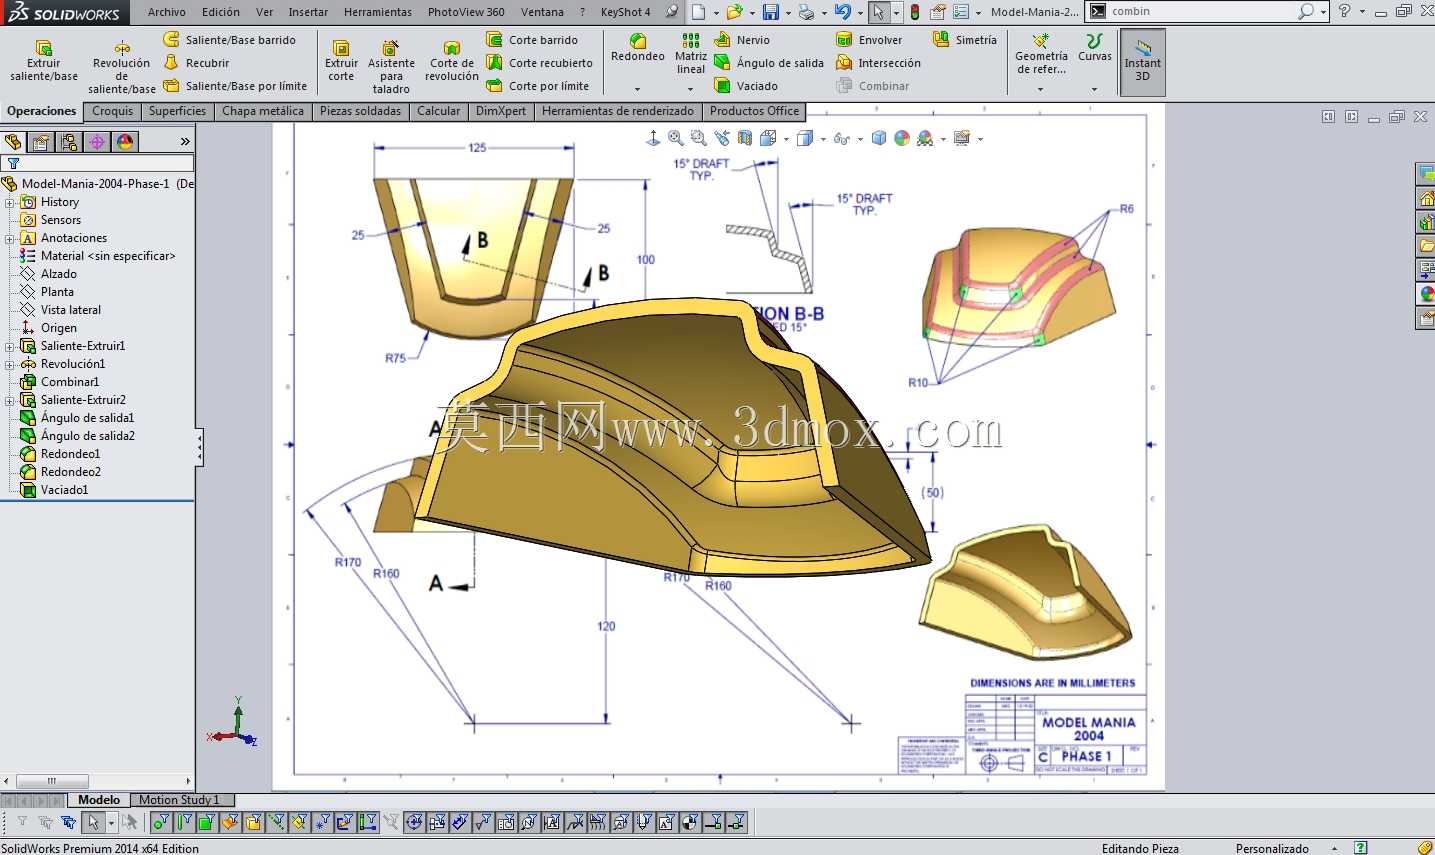Expand the History tree node

tap(10, 202)
